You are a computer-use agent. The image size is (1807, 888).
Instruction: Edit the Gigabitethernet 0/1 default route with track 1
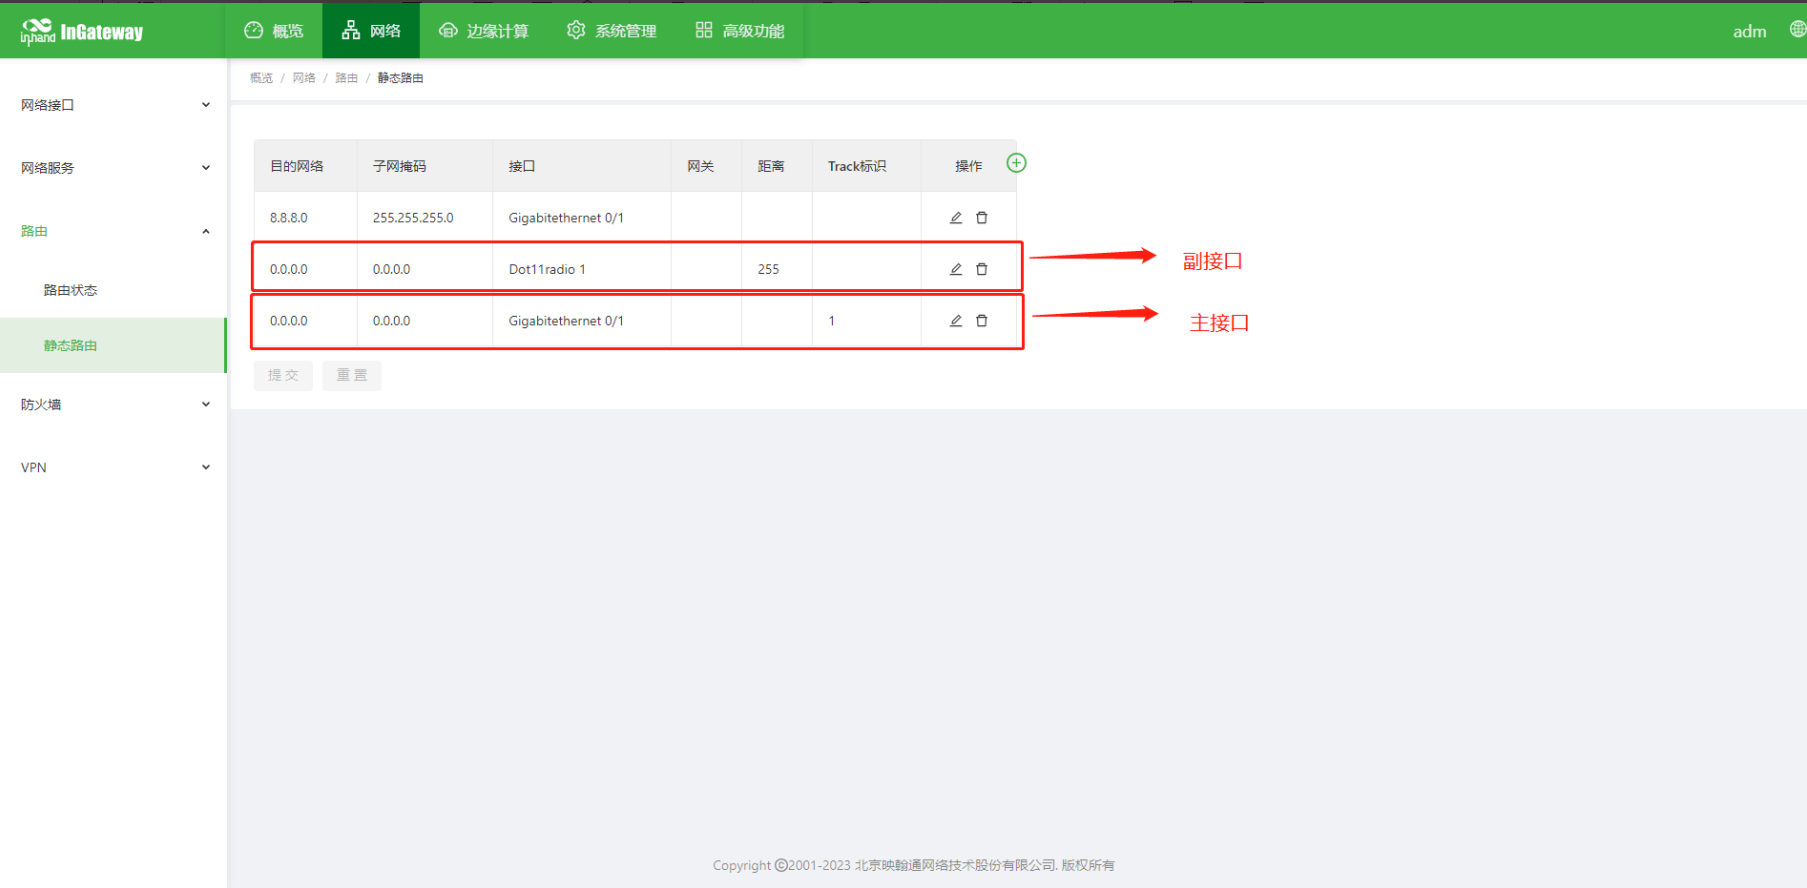pyautogui.click(x=955, y=321)
